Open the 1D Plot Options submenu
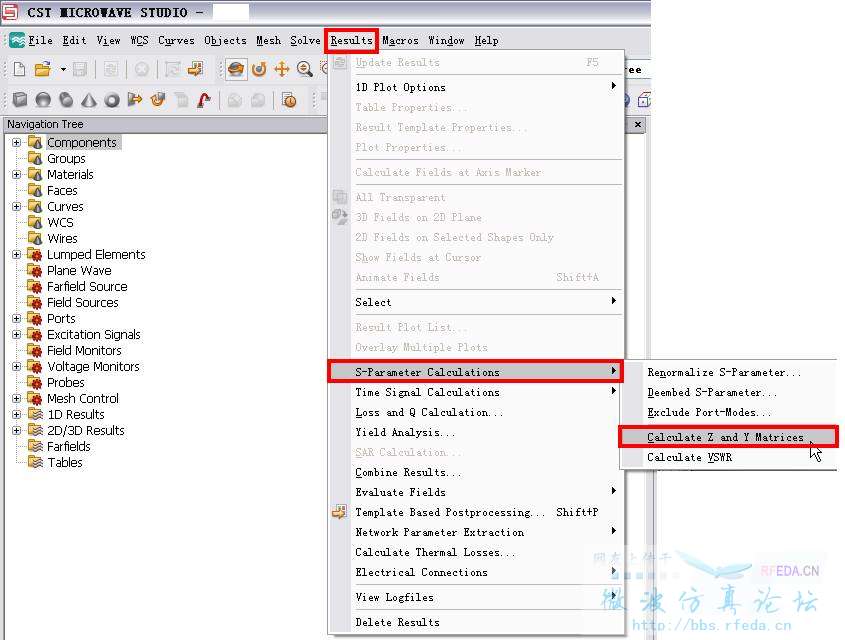The image size is (845, 640). (477, 87)
